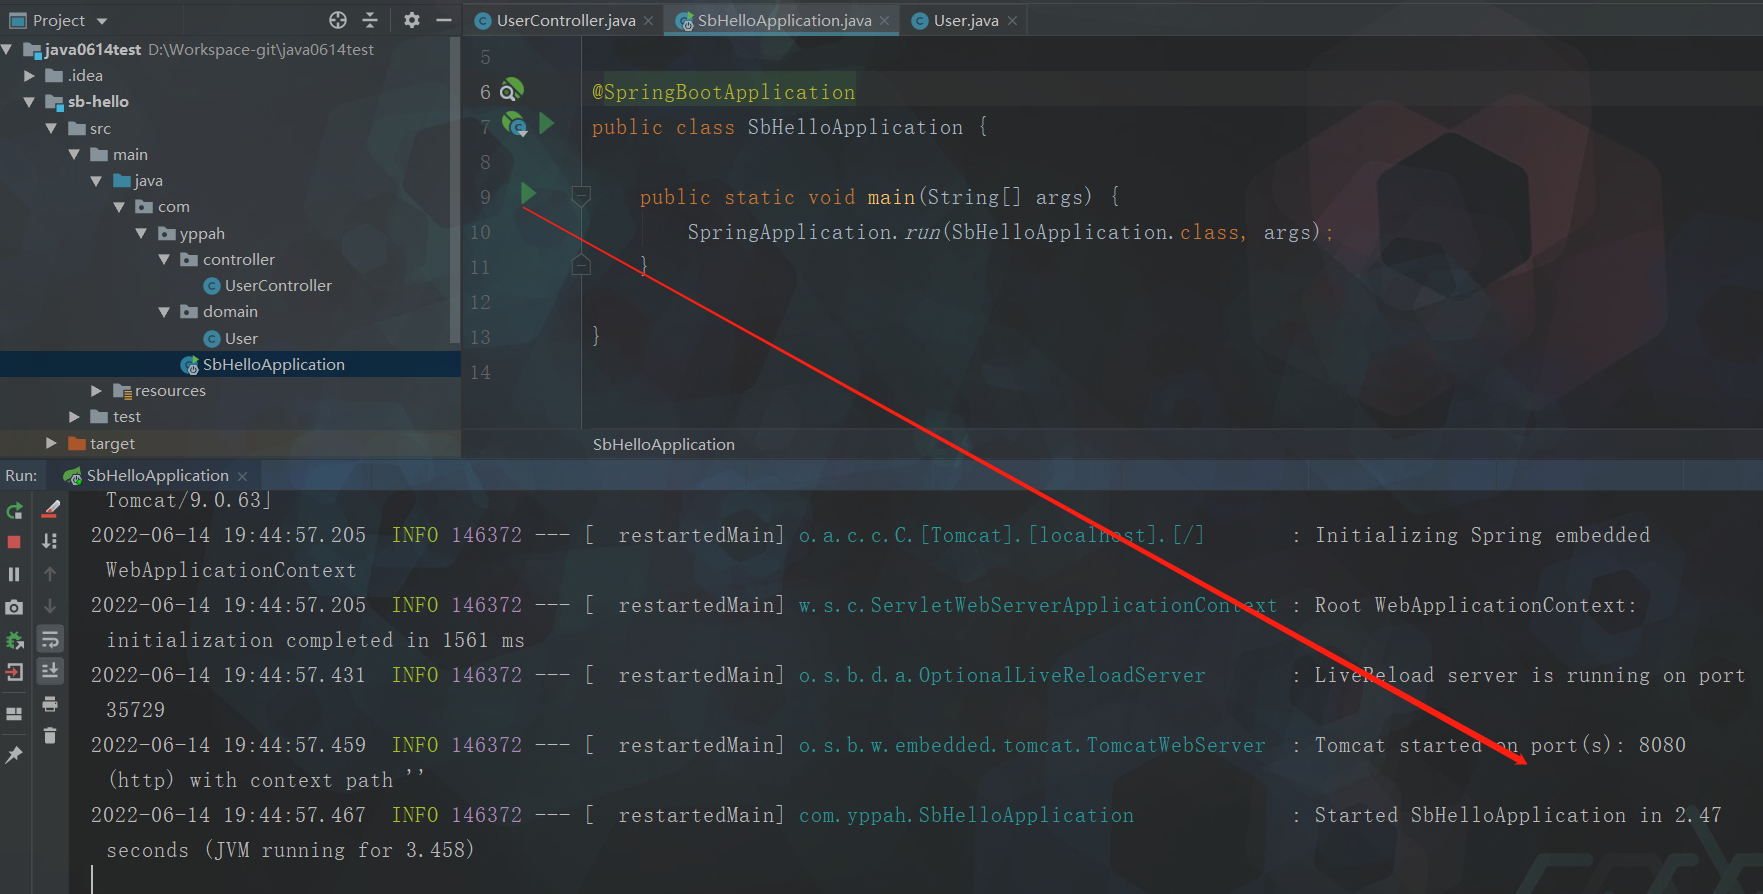1763x894 pixels.
Task: Rerun SbHelloApplication from the Run panel
Action: (x=14, y=511)
